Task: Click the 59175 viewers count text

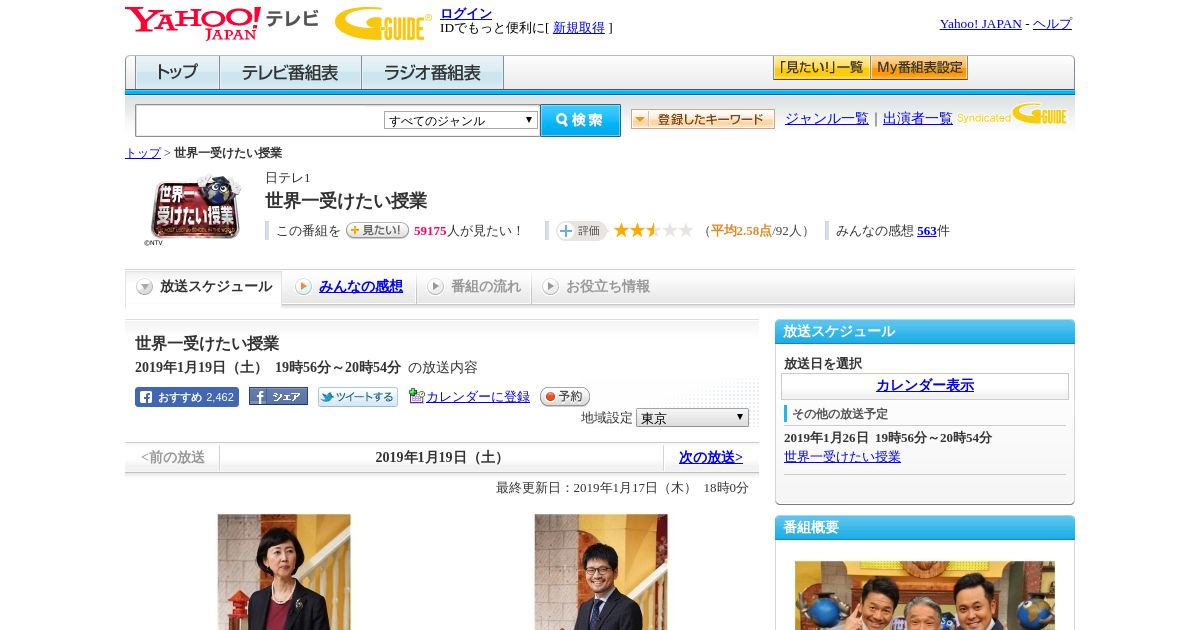Action: click(430, 231)
